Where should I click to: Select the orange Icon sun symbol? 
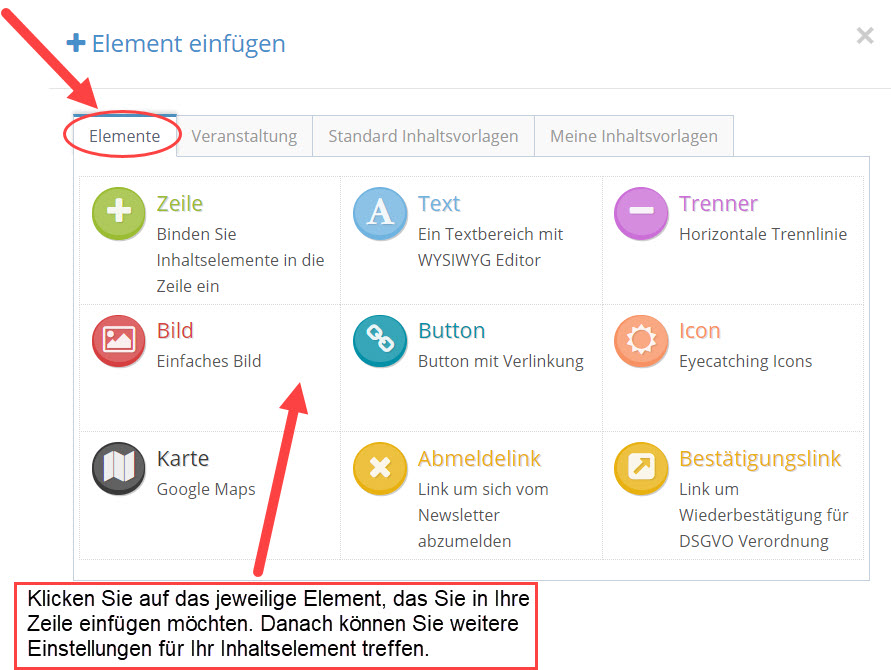pyautogui.click(x=641, y=341)
